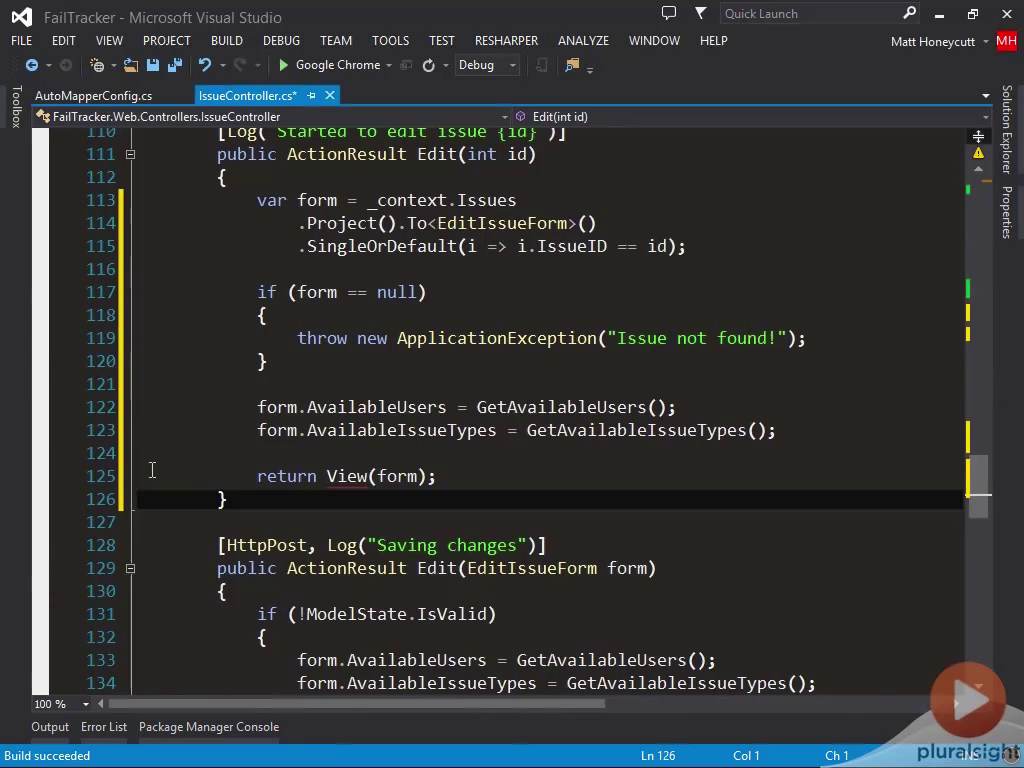Click the vertical scrollbar up arrow
Viewport: 1024px width, 768px height.
click(978, 169)
